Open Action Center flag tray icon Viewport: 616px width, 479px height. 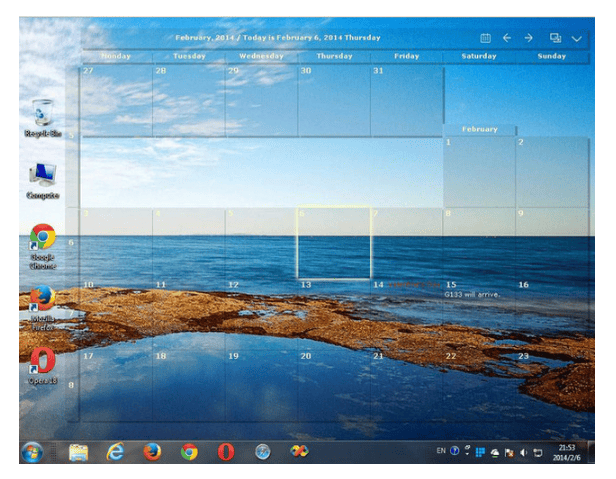[x=509, y=453]
